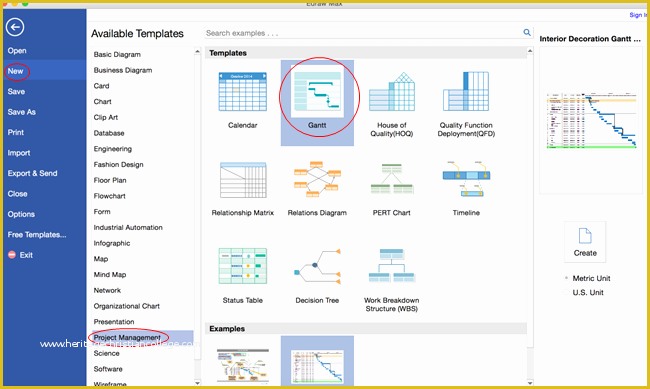This screenshot has height=389, width=650.
Task: Open Options in the sidebar
Action: 21,214
